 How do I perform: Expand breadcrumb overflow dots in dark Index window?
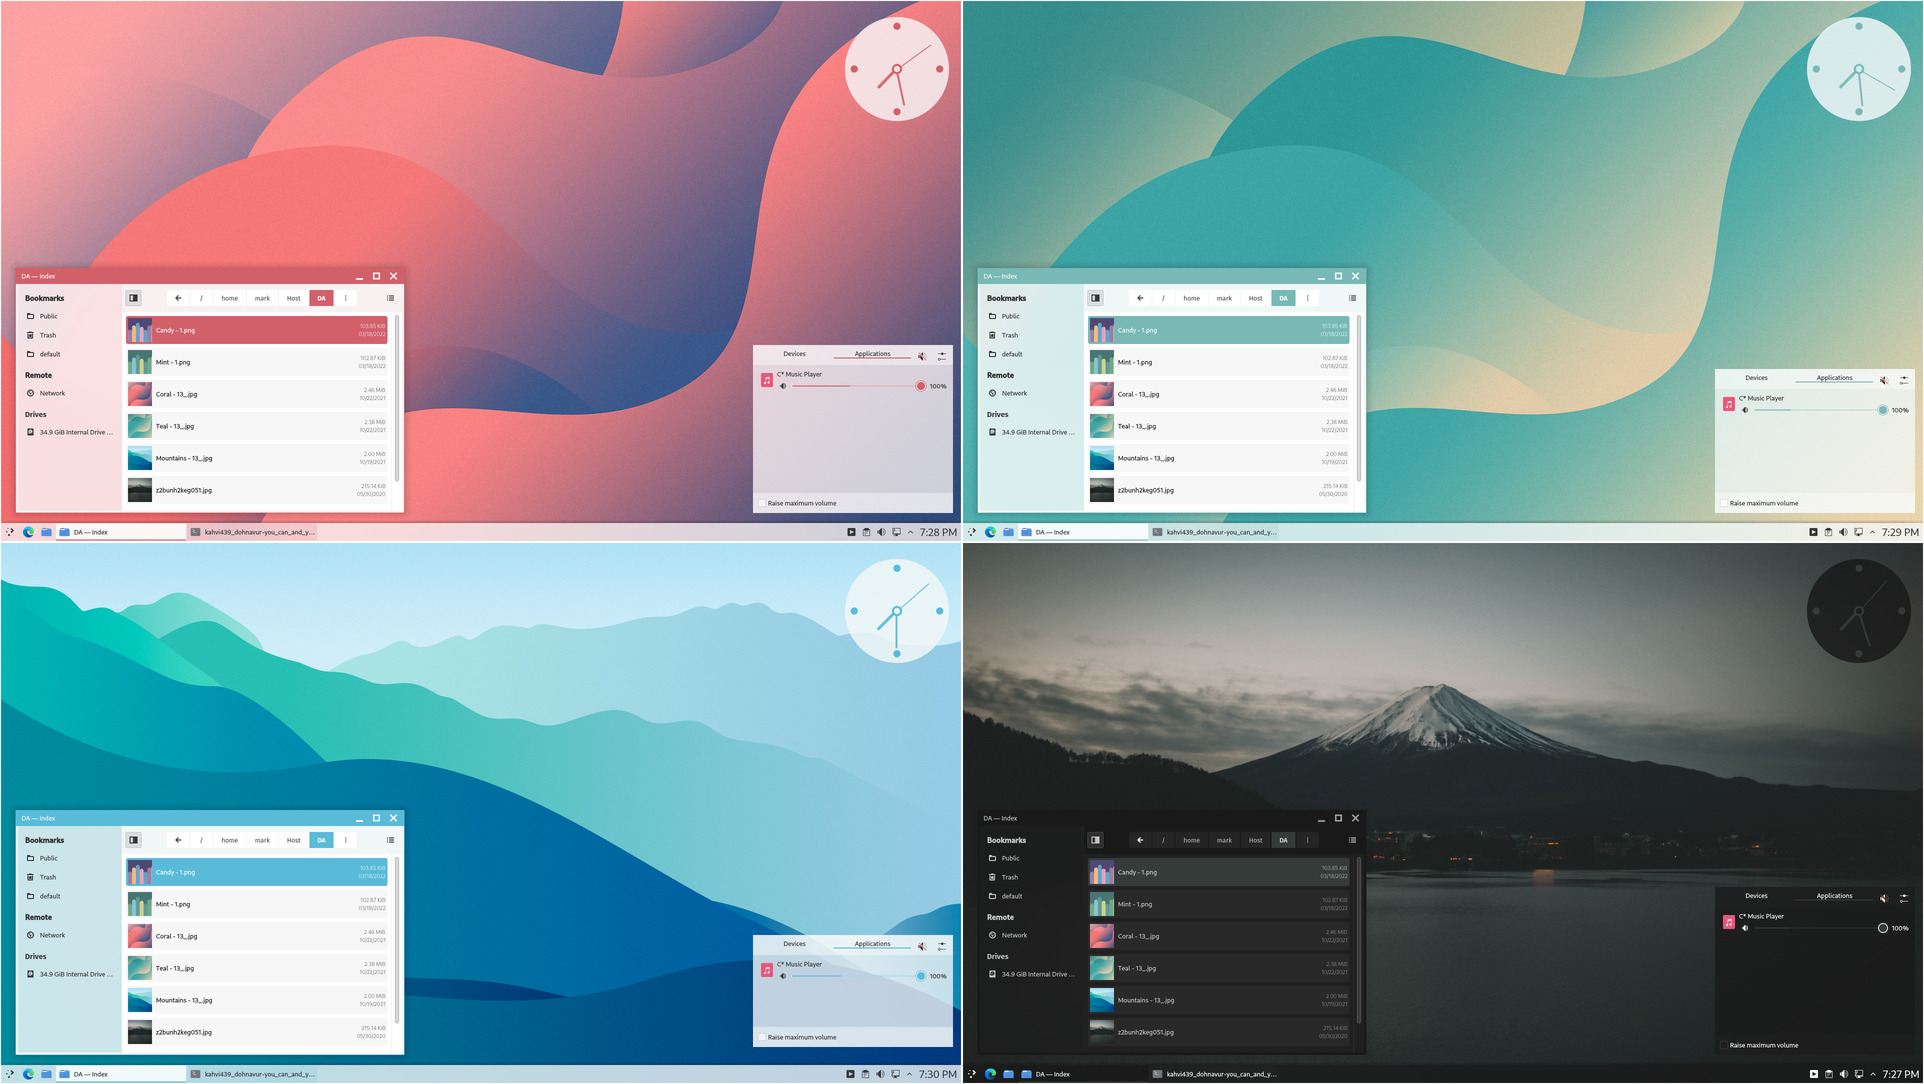click(x=1308, y=840)
